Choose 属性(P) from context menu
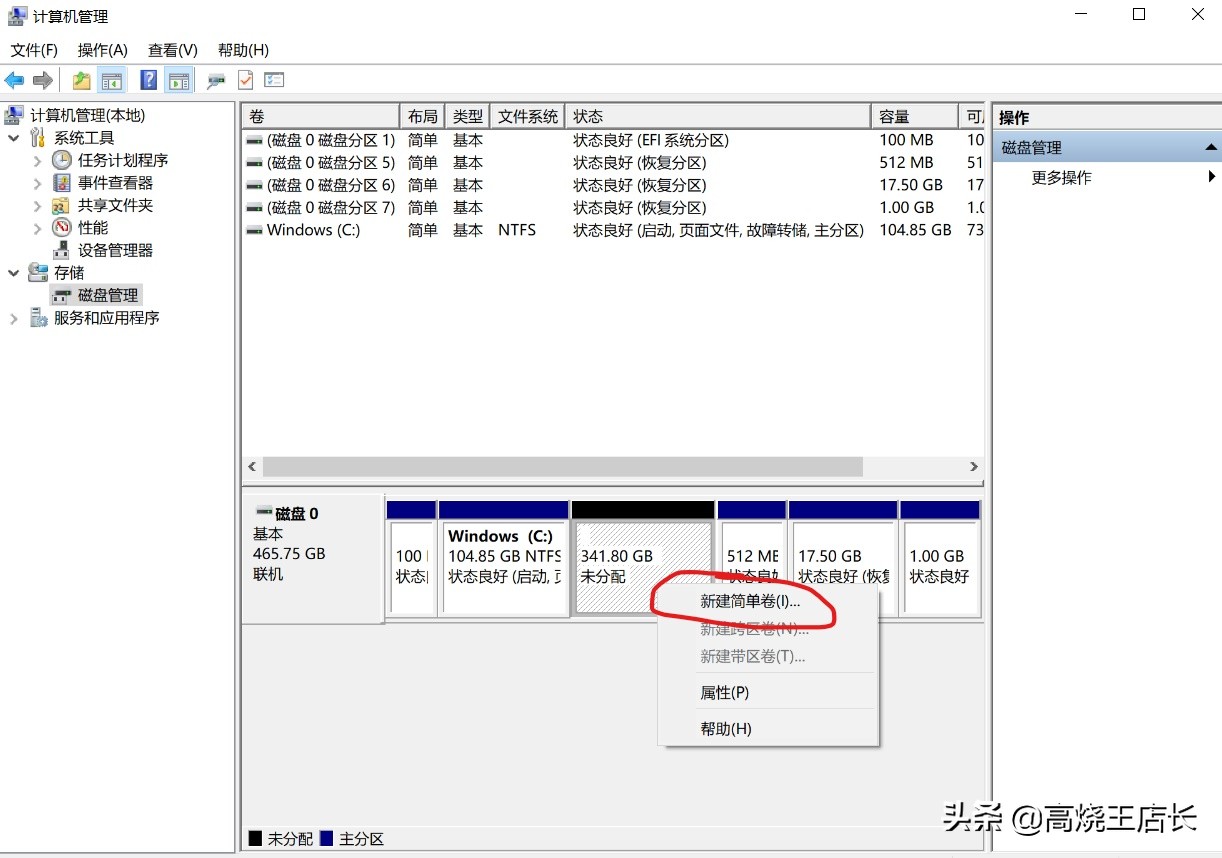1222x858 pixels. point(767,692)
